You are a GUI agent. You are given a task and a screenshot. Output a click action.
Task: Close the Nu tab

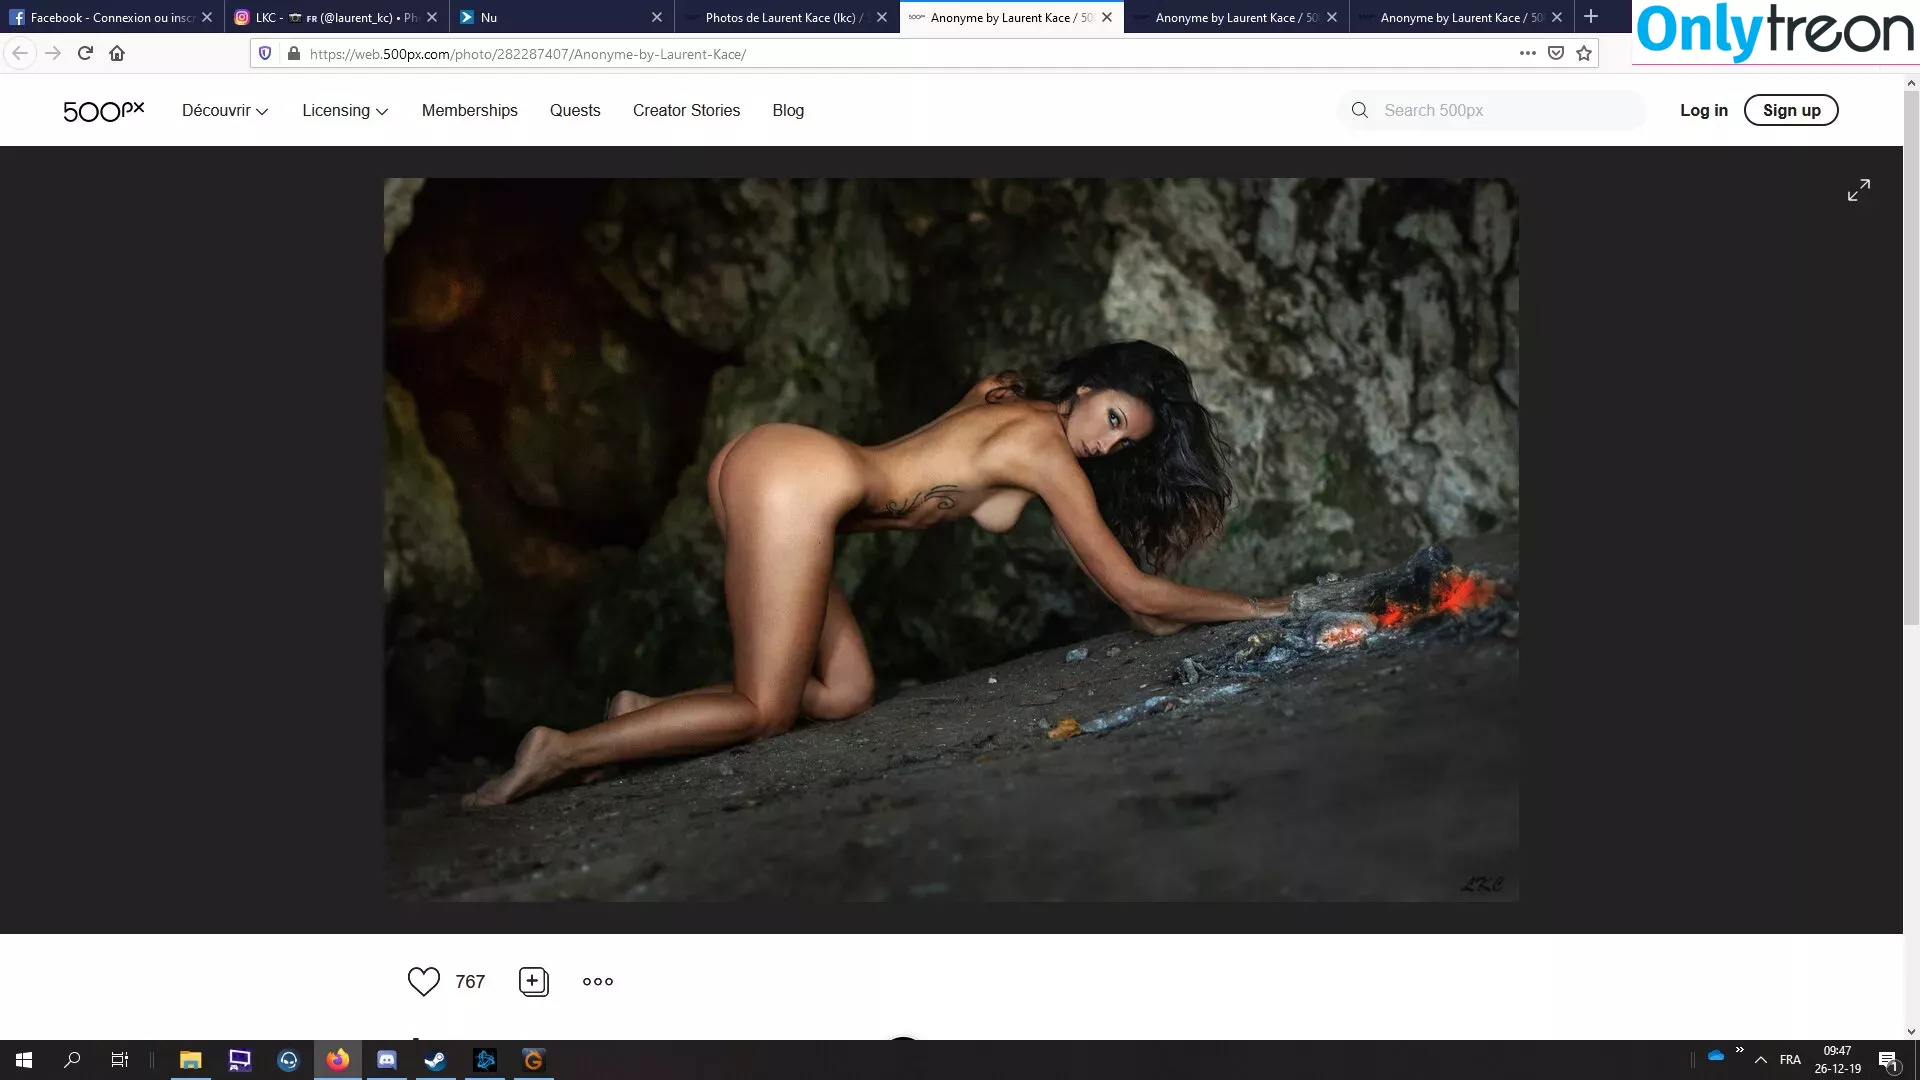[x=657, y=17]
